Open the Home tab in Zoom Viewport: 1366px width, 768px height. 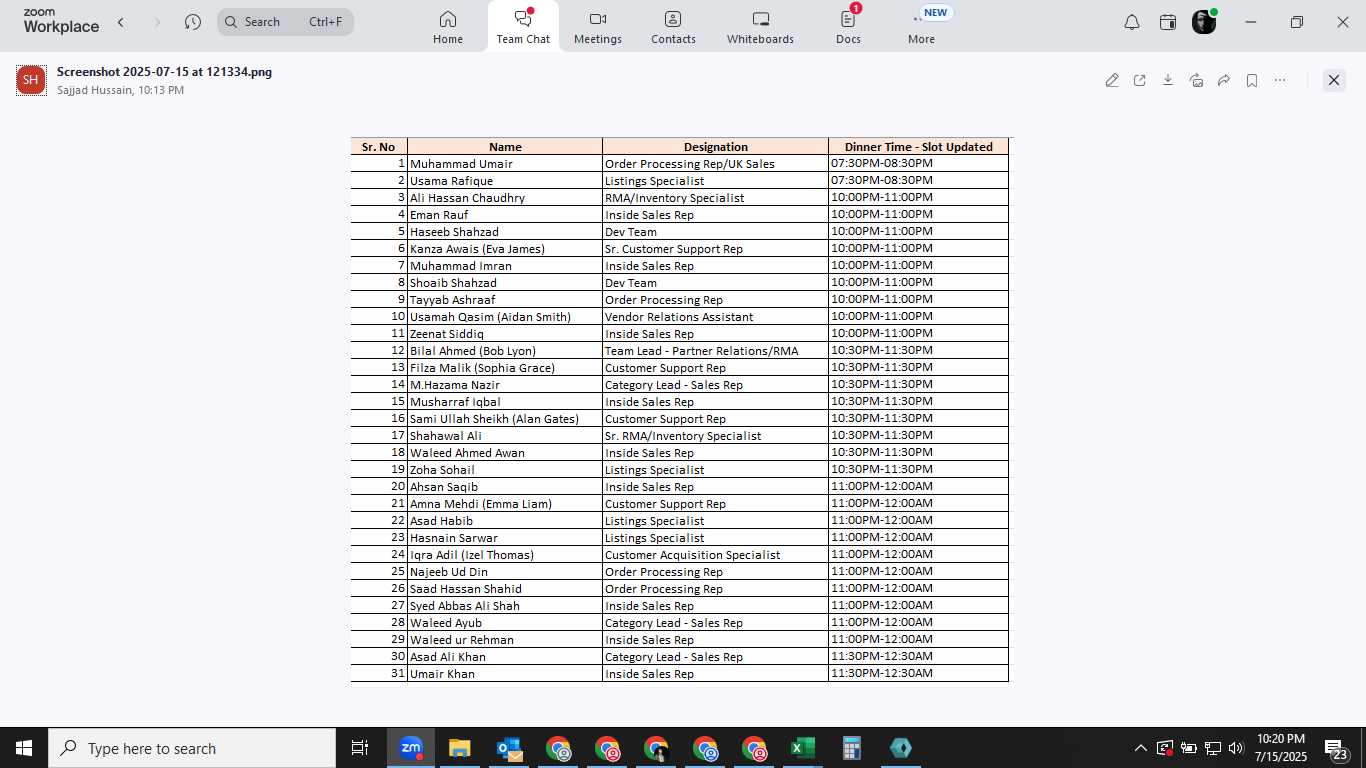pos(448,27)
